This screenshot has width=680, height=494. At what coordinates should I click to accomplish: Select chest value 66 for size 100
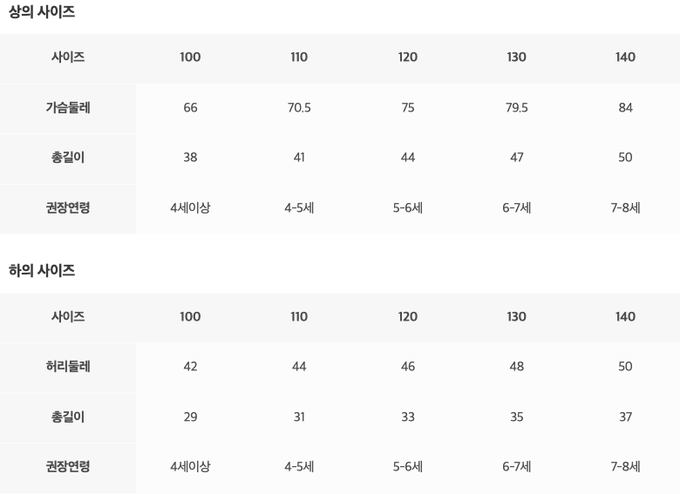(x=190, y=108)
